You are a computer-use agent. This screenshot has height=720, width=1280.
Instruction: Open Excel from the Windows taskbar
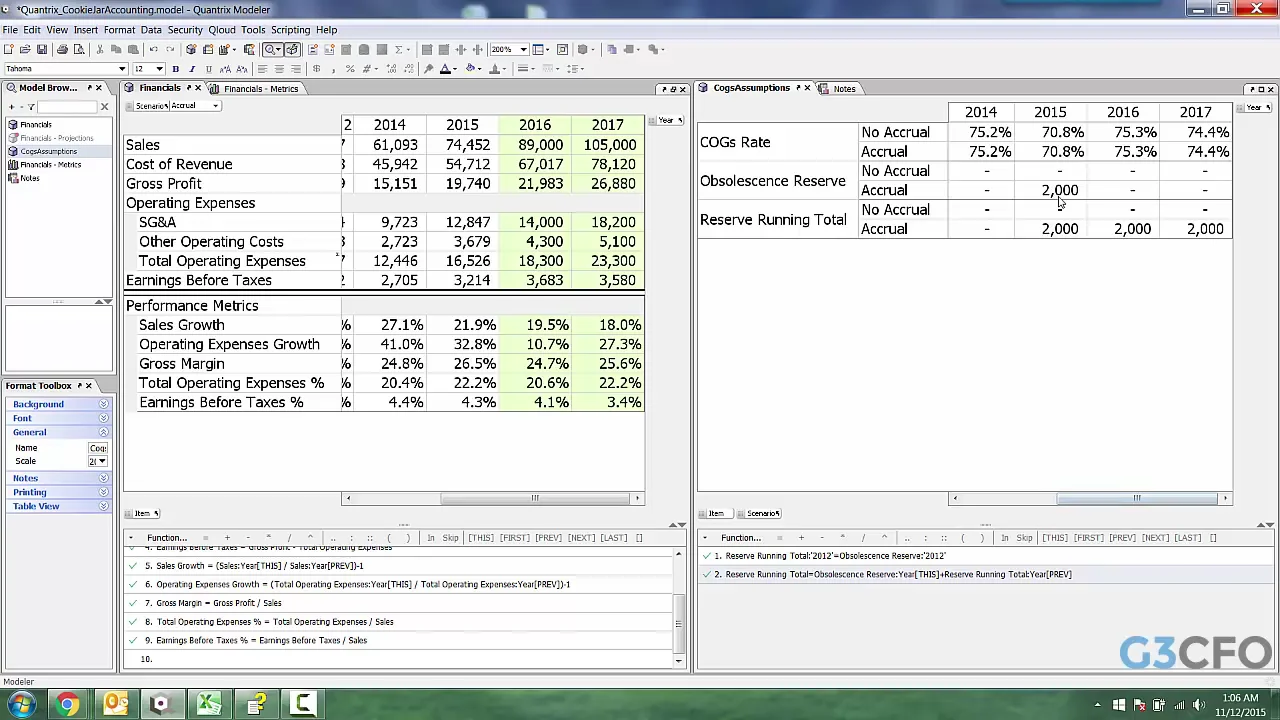209,705
